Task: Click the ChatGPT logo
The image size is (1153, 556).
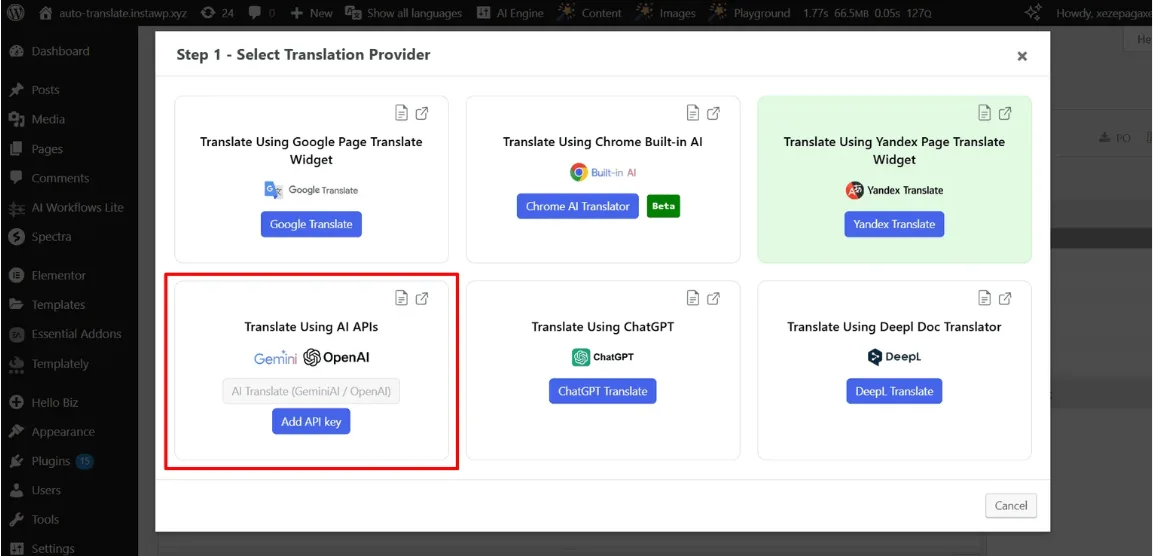Action: [x=602, y=357]
